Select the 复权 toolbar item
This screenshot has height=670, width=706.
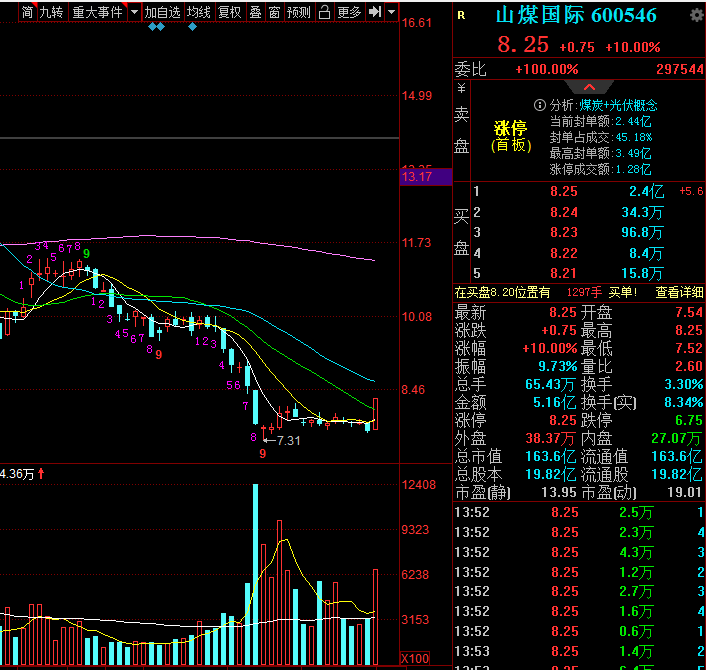click(x=229, y=13)
